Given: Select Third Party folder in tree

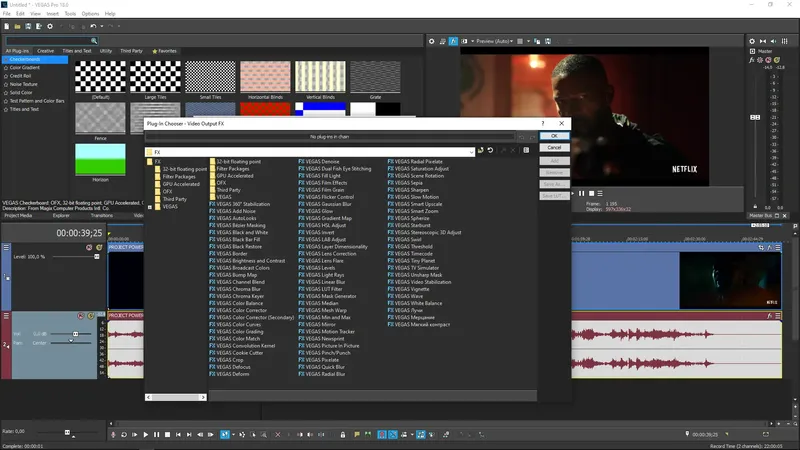Looking at the screenshot, I should point(174,199).
